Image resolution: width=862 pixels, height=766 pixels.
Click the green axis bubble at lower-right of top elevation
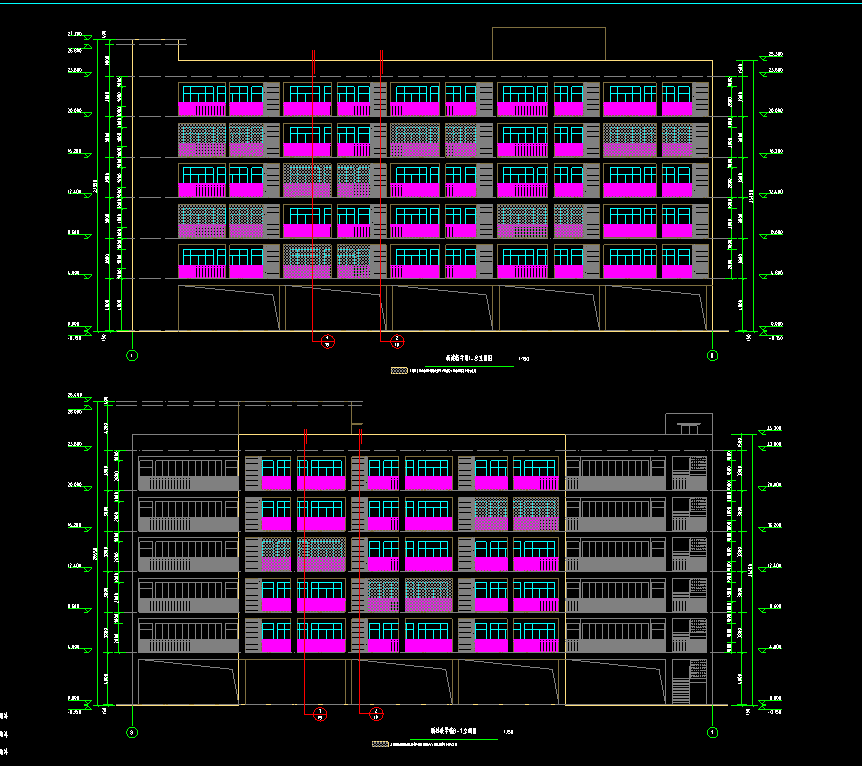click(x=712, y=355)
